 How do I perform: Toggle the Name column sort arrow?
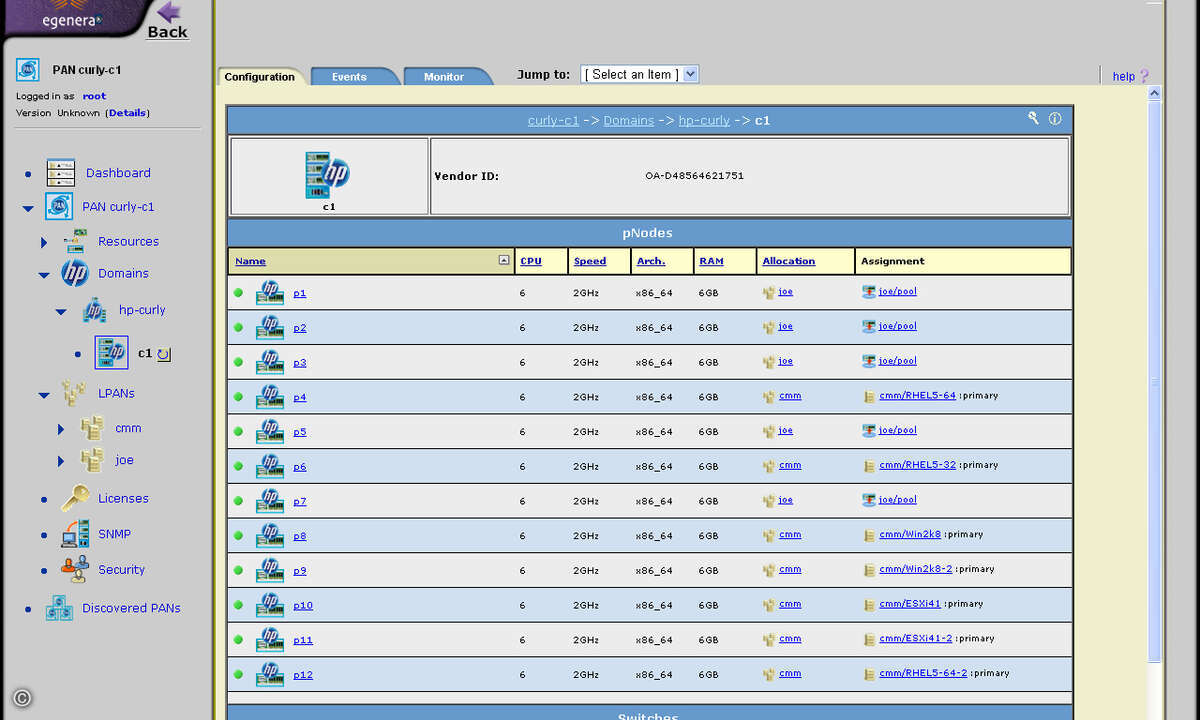504,260
